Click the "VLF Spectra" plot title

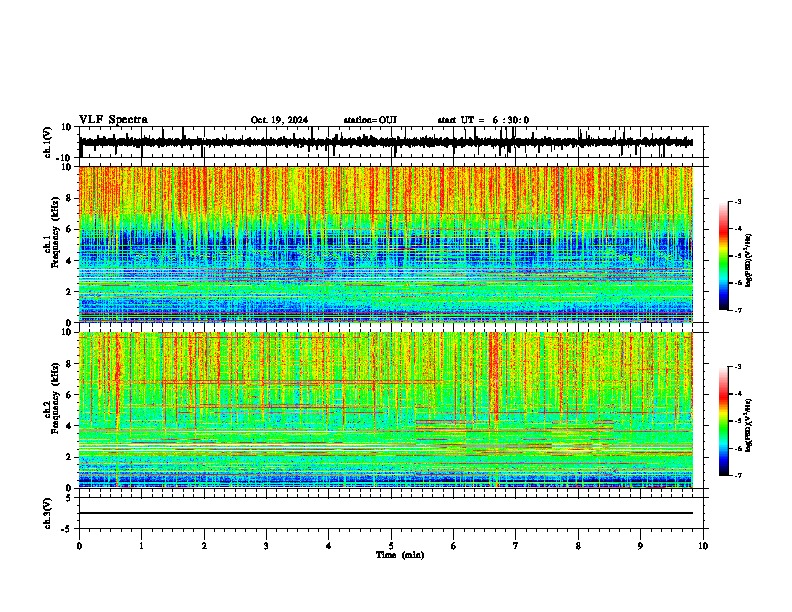point(113,120)
